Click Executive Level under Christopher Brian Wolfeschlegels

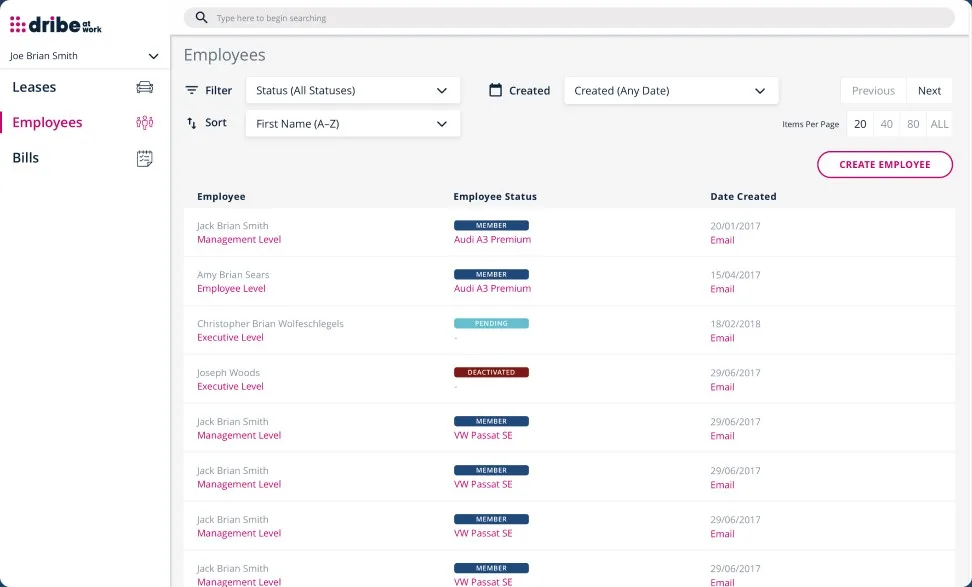coord(230,337)
